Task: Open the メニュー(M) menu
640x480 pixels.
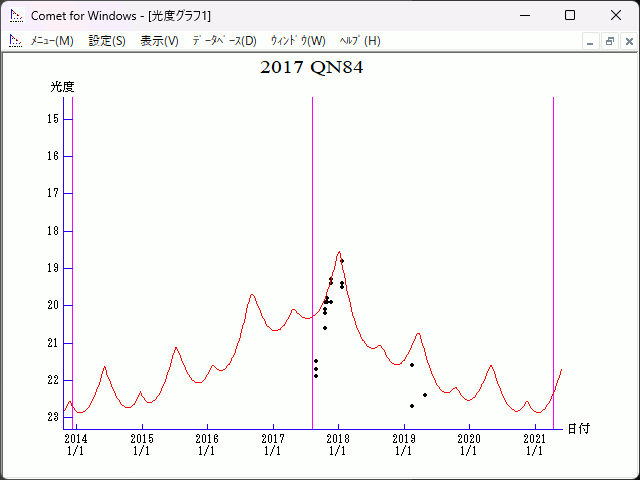Action: point(52,41)
